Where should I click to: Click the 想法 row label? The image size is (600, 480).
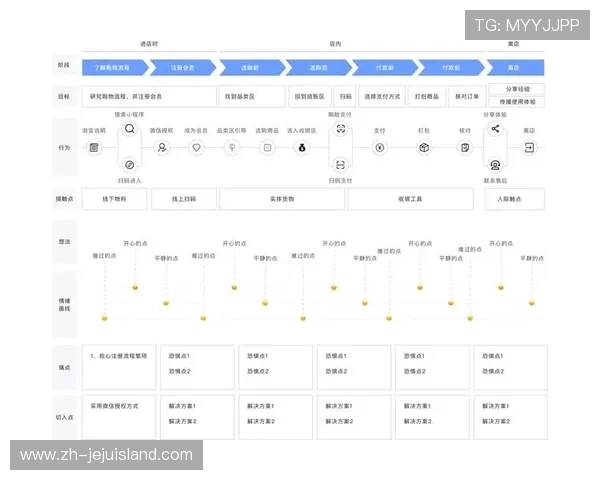[64, 242]
